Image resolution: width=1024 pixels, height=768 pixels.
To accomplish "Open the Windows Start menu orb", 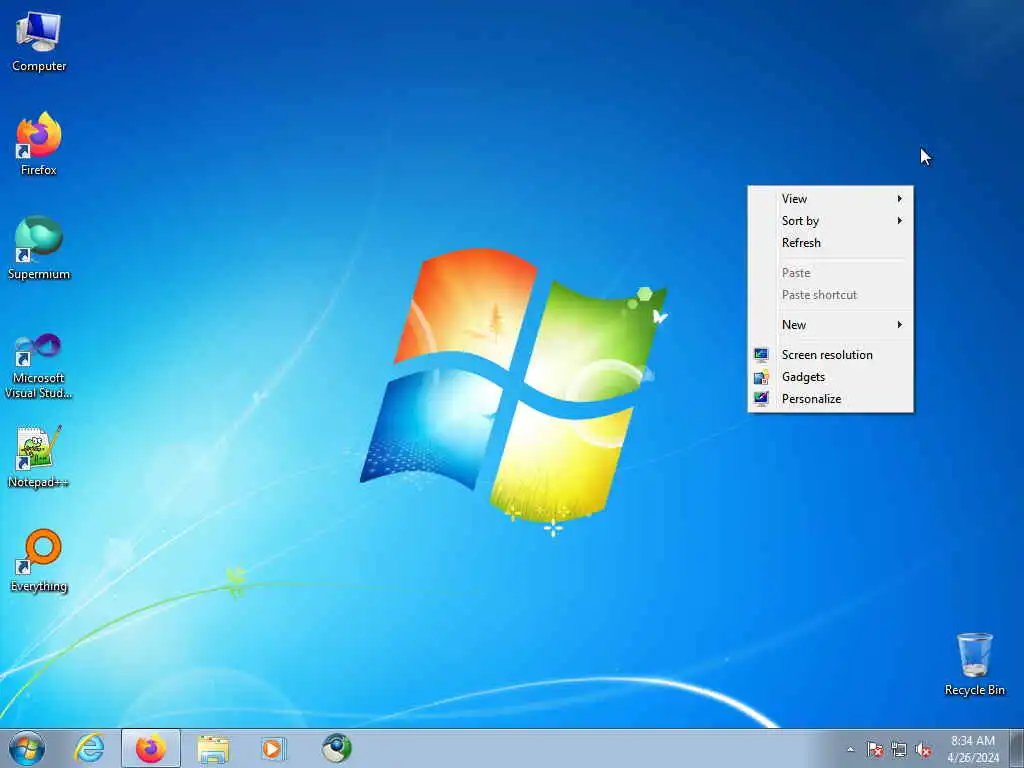I will (x=27, y=748).
